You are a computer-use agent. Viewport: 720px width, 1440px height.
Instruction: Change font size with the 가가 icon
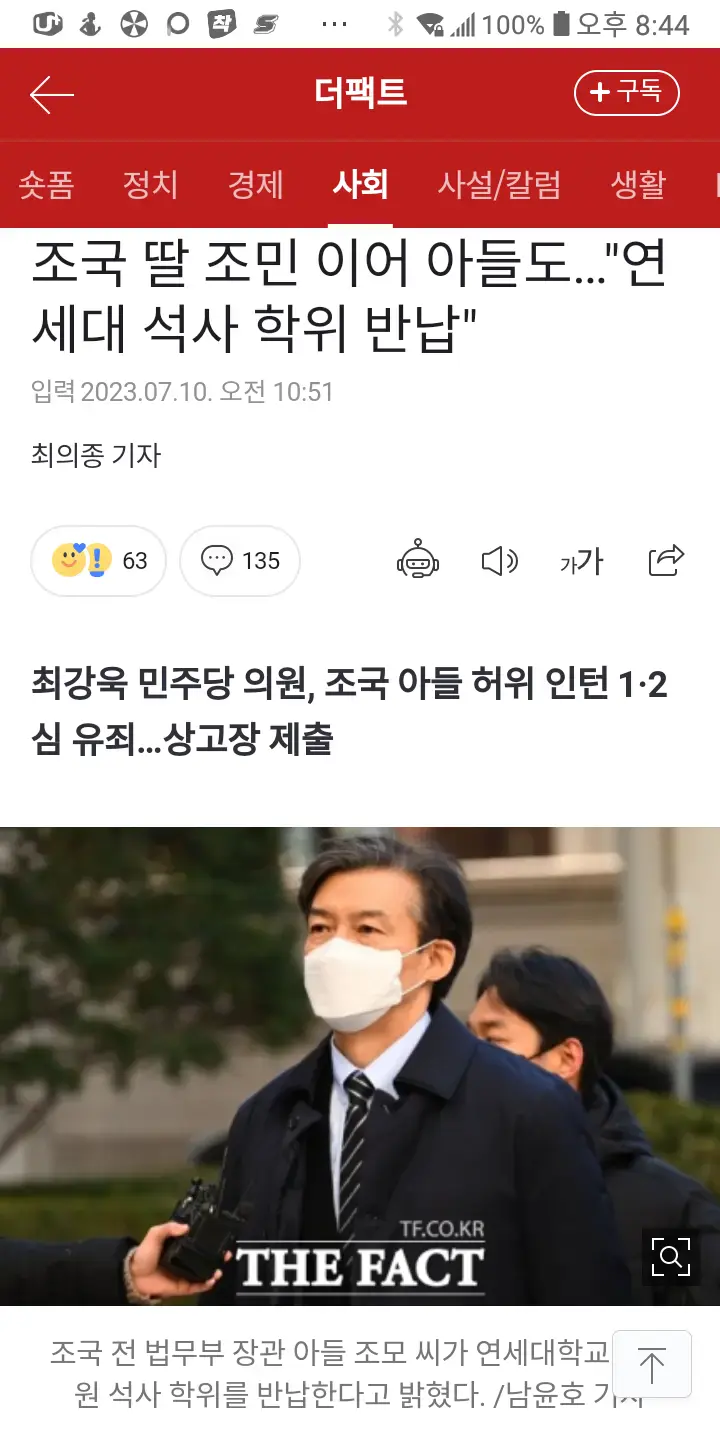pos(581,562)
